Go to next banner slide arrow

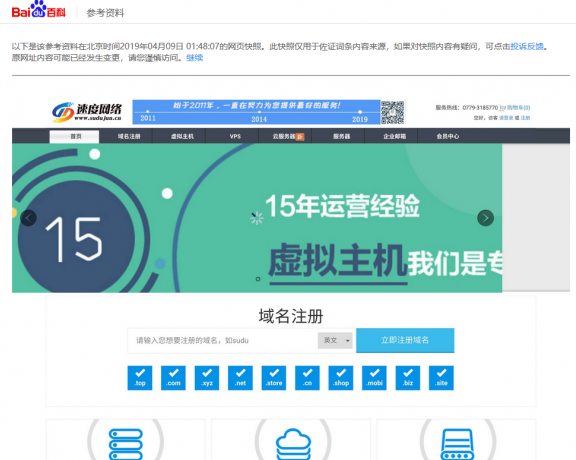coord(485,218)
